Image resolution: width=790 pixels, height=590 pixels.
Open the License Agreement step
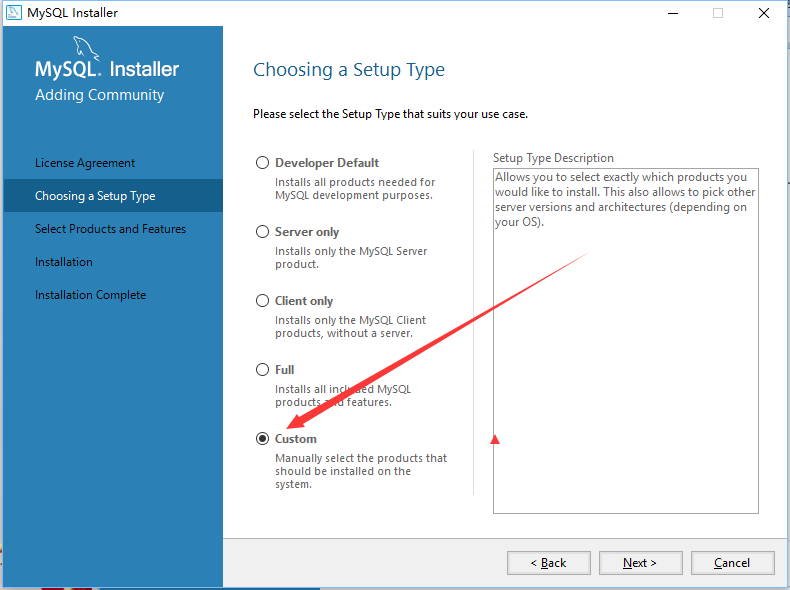pyautogui.click(x=85, y=163)
